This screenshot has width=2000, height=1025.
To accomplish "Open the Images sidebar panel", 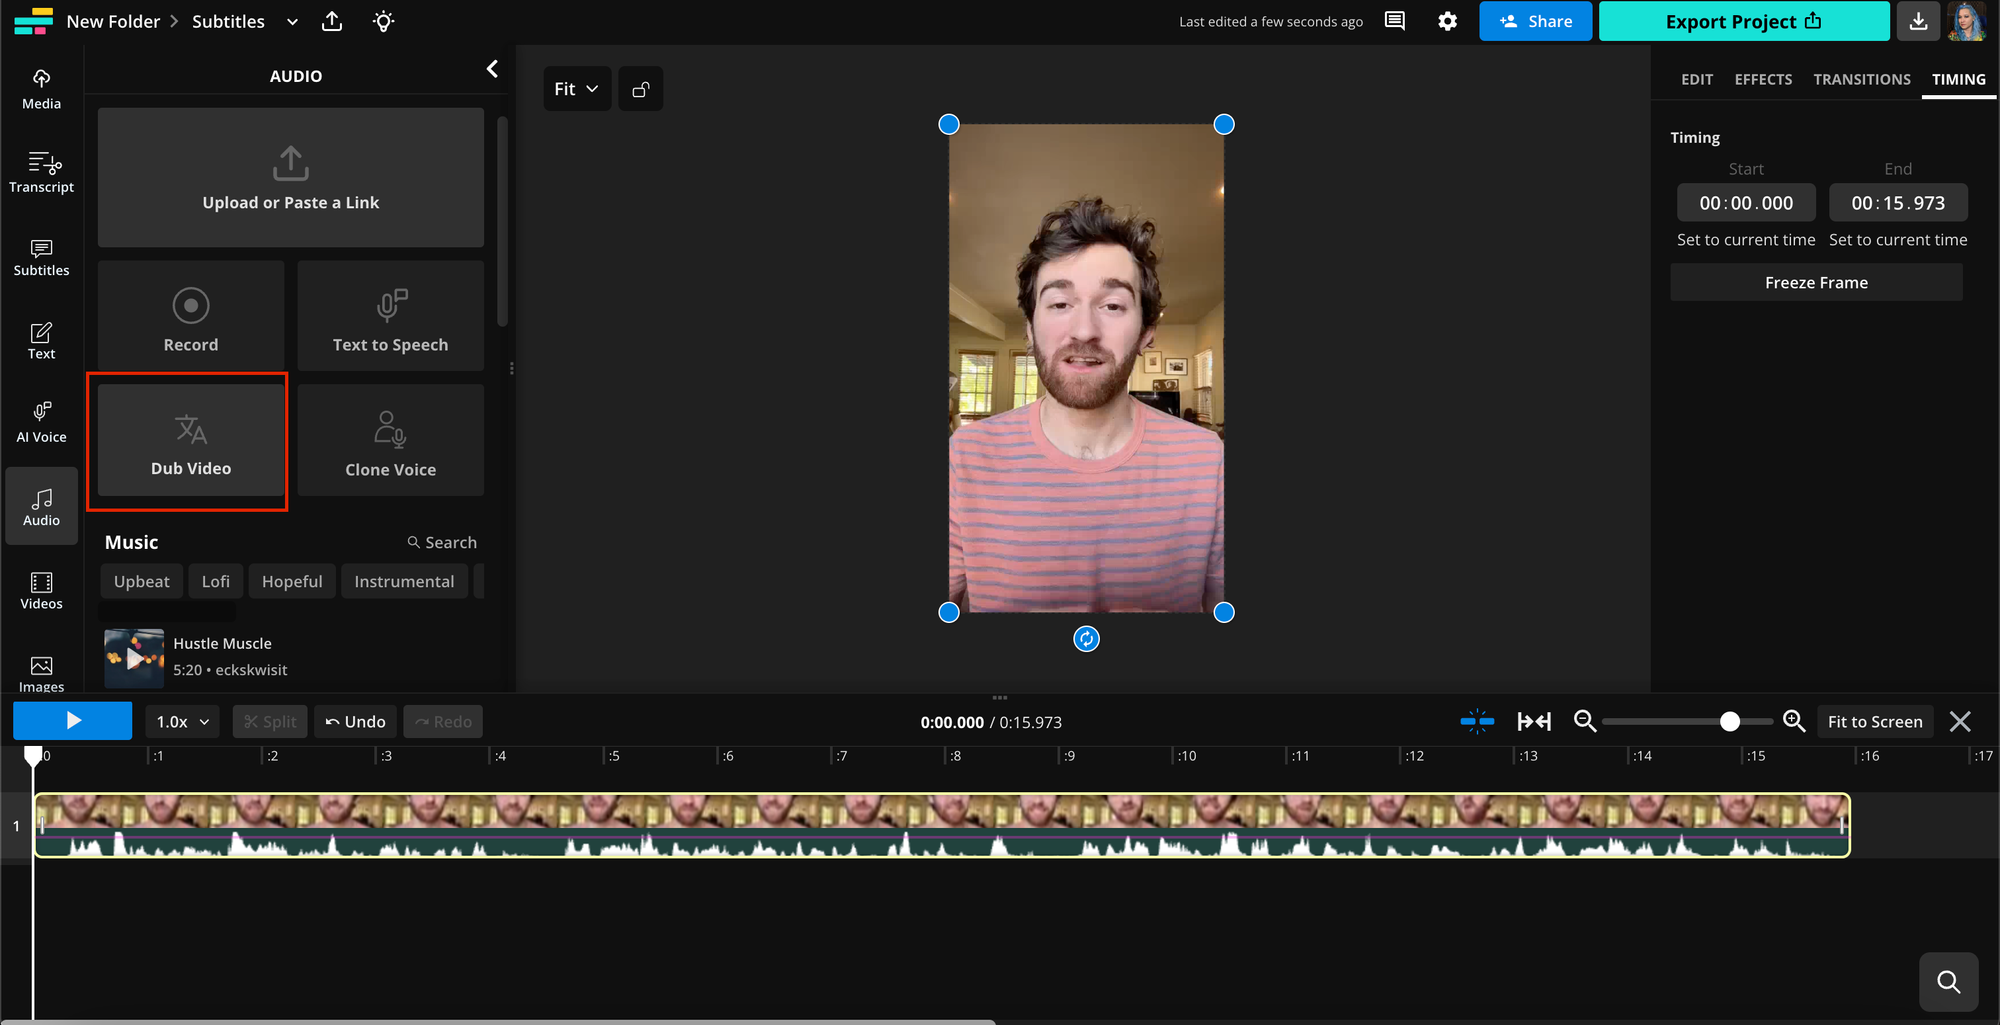I will click(41, 673).
